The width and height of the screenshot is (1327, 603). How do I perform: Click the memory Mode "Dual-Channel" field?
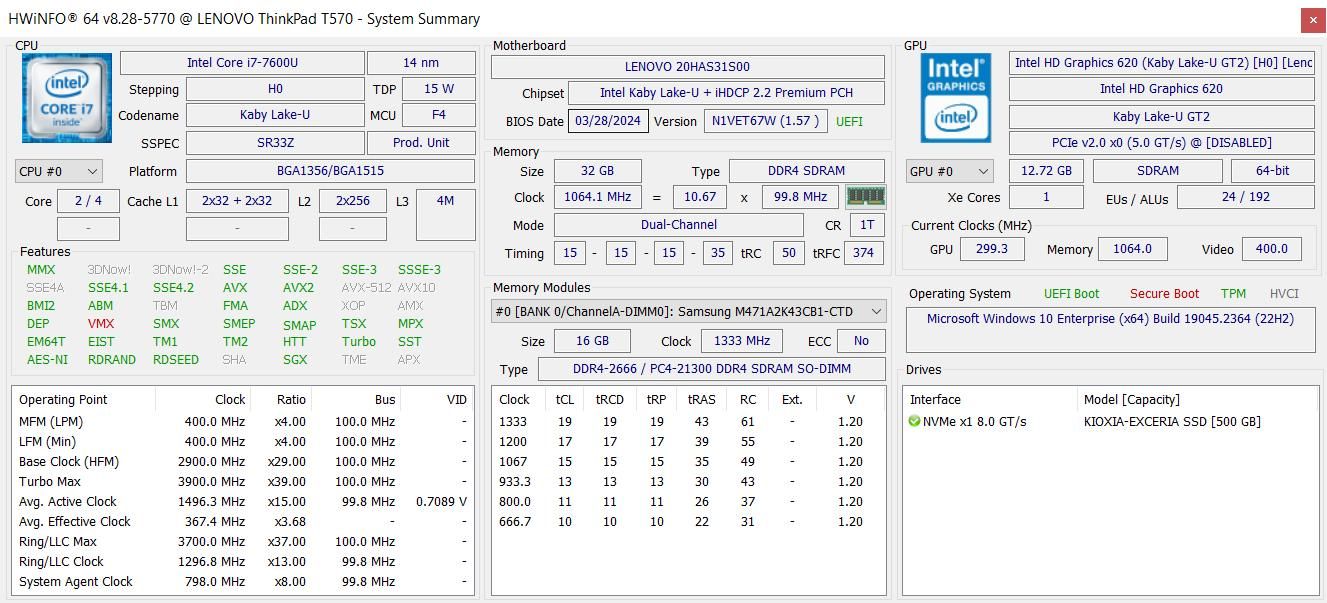click(679, 225)
